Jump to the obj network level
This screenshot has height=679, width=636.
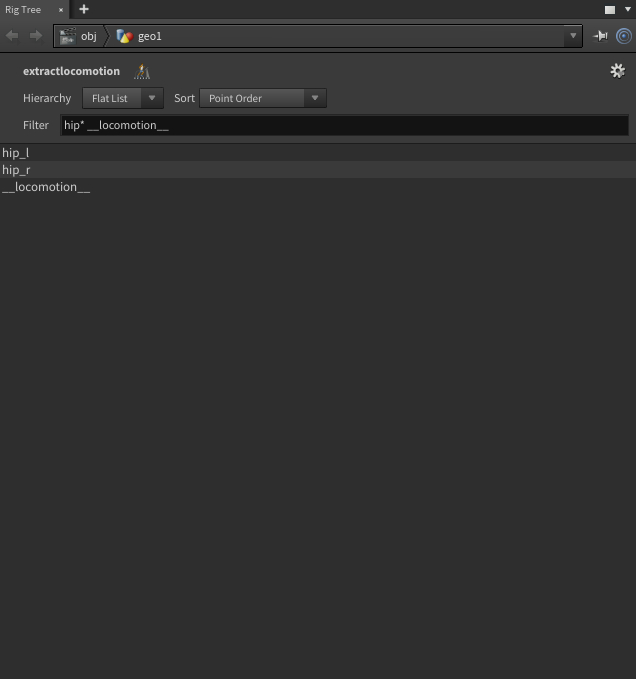[80, 36]
